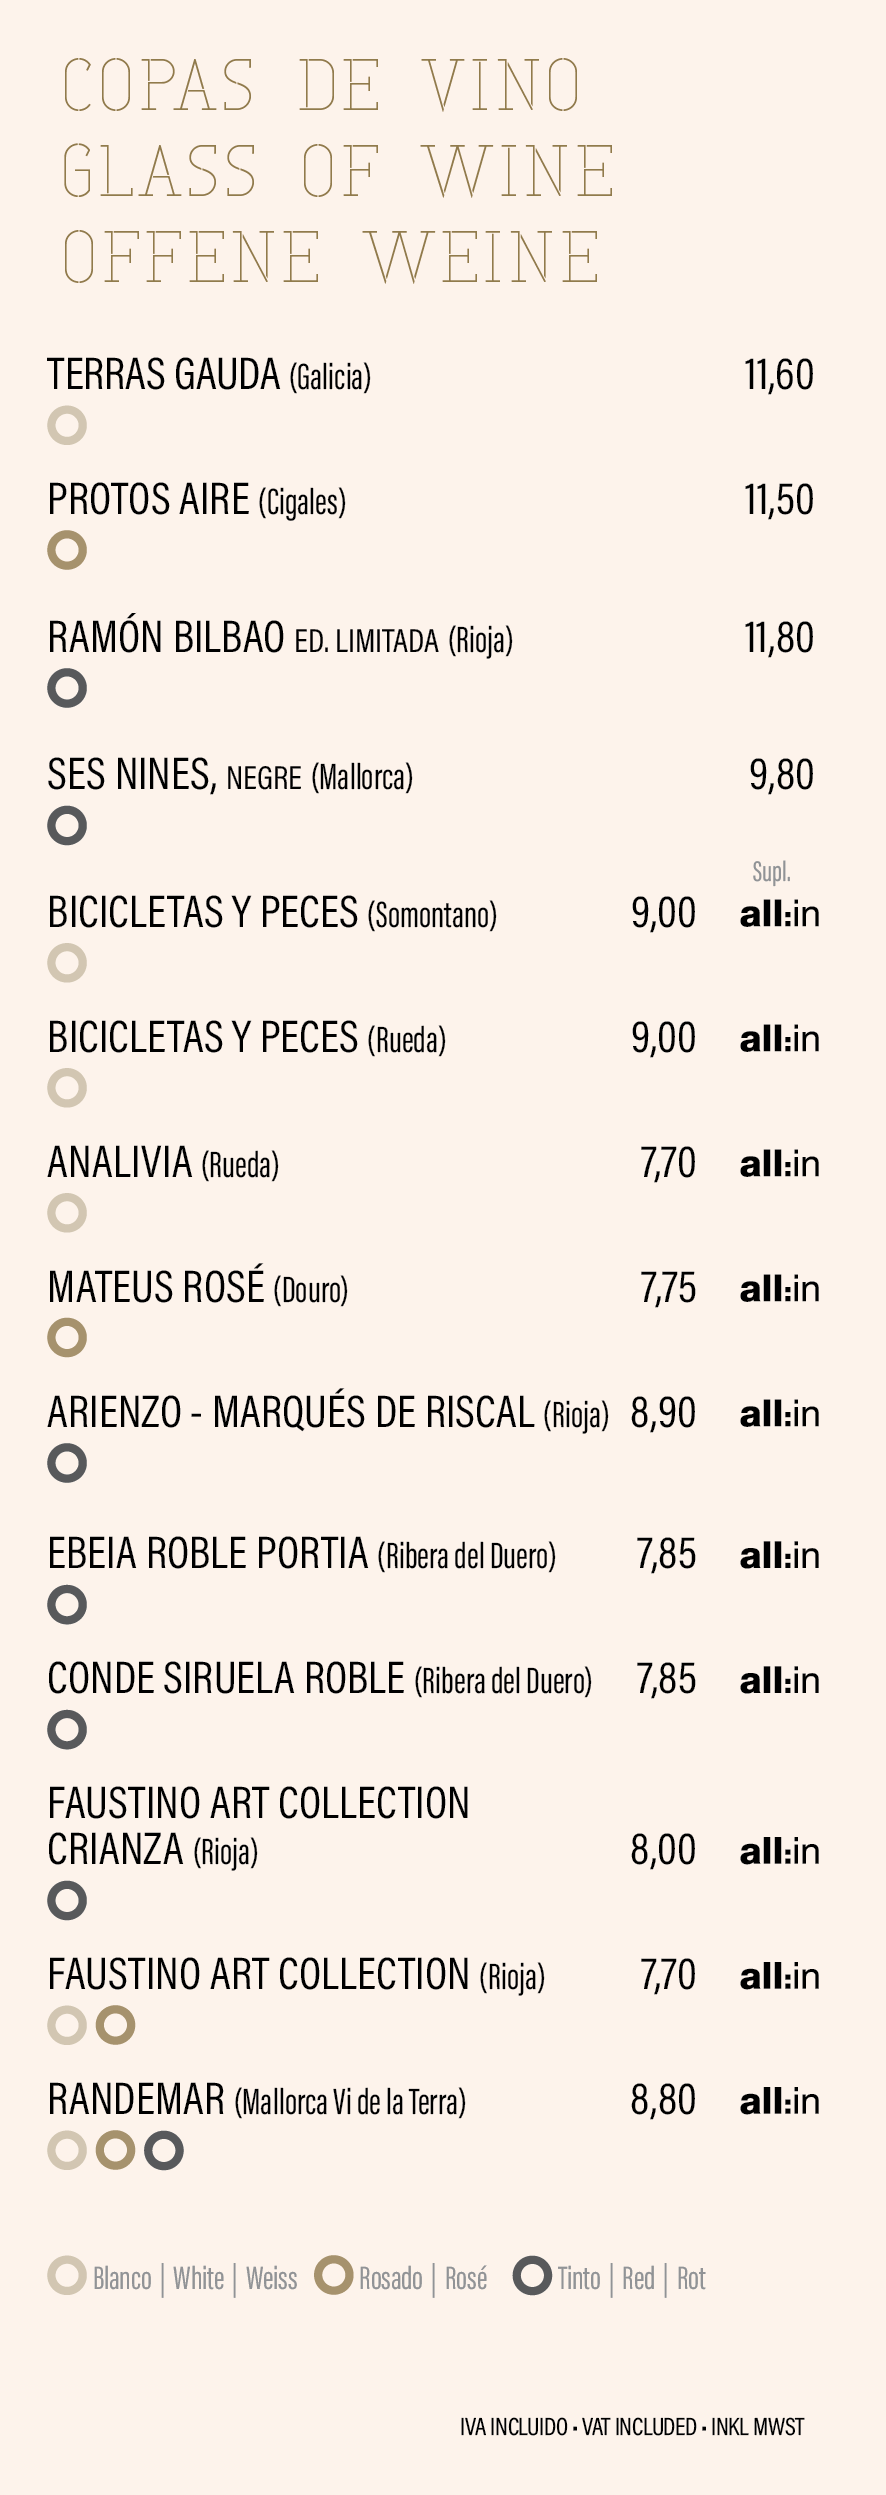Click the all:in label beside Mateus Rosé
The image size is (886, 2495).
point(780,1289)
